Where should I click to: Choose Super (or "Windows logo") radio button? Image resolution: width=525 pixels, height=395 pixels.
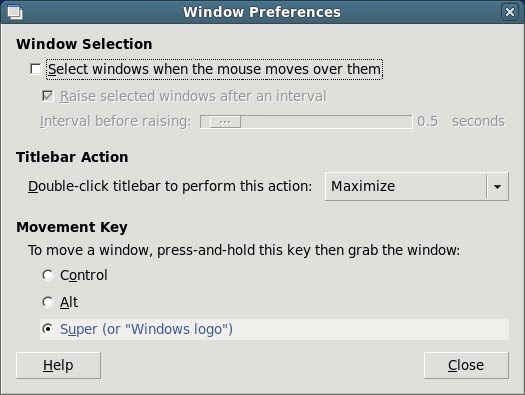pyautogui.click(x=48, y=329)
